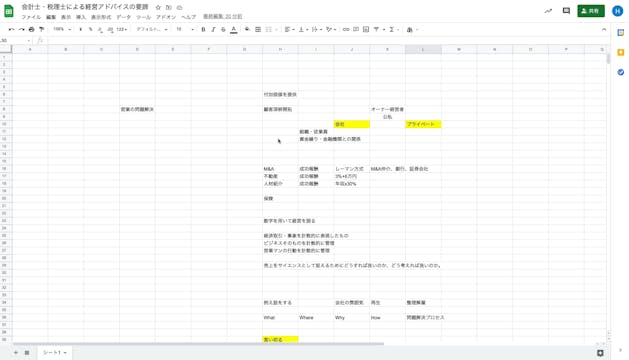
Task: Open the text color picker
Action: (233, 29)
